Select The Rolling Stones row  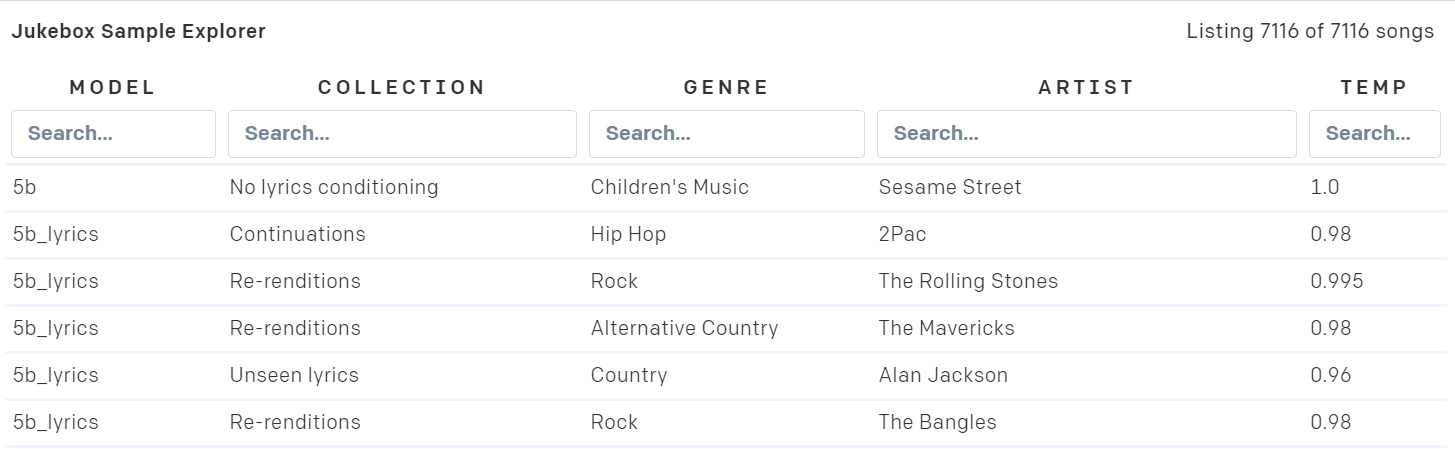pos(967,281)
